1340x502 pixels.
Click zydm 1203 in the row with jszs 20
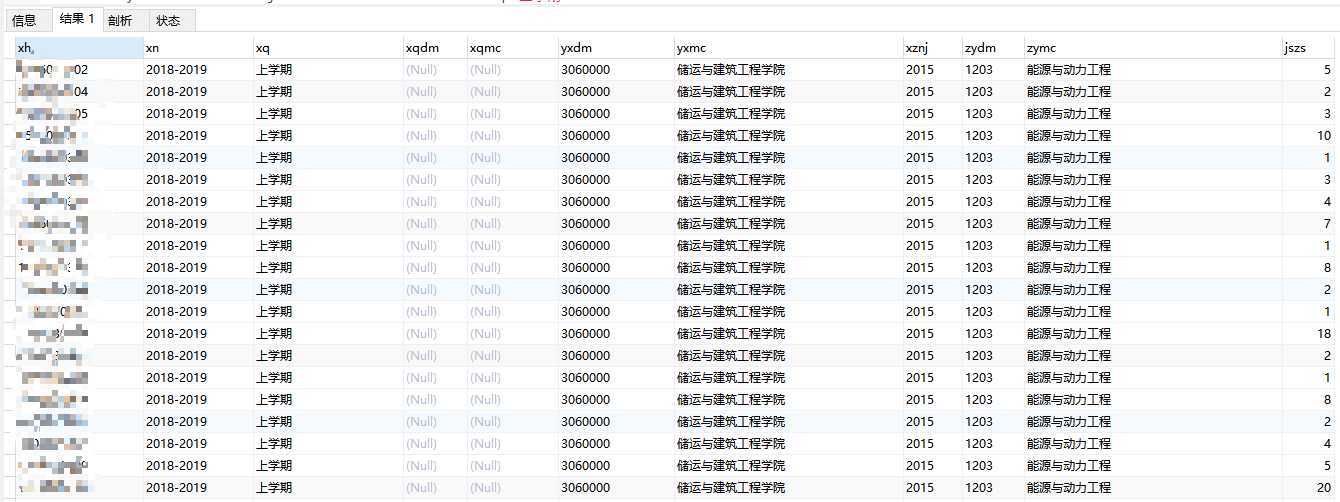(979, 488)
